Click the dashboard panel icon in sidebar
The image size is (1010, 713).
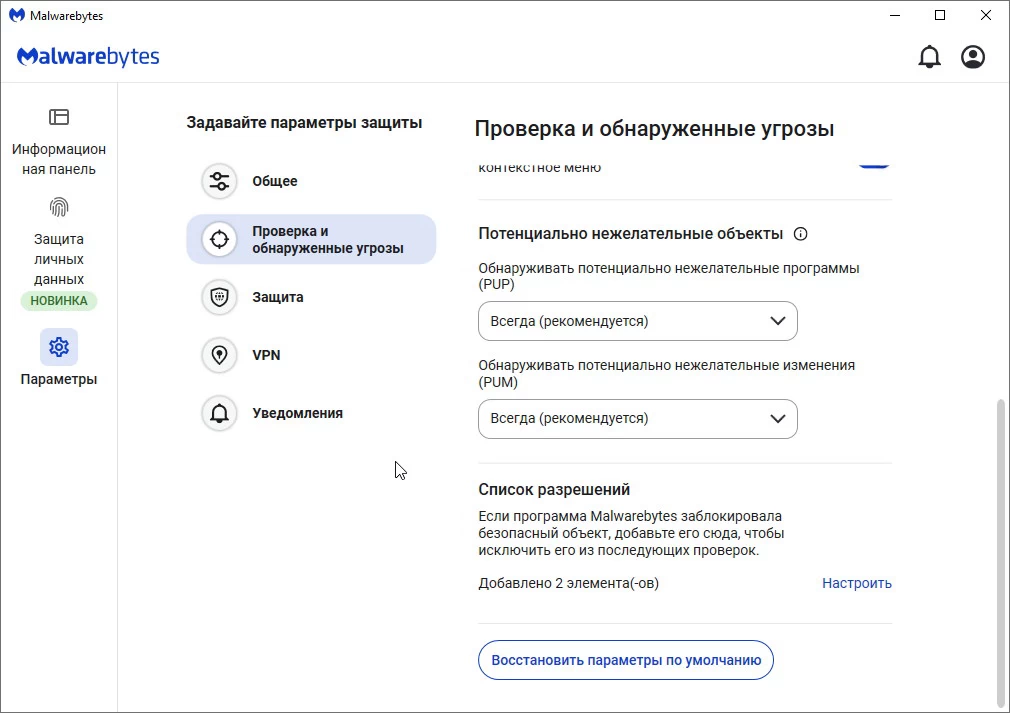pyautogui.click(x=59, y=117)
